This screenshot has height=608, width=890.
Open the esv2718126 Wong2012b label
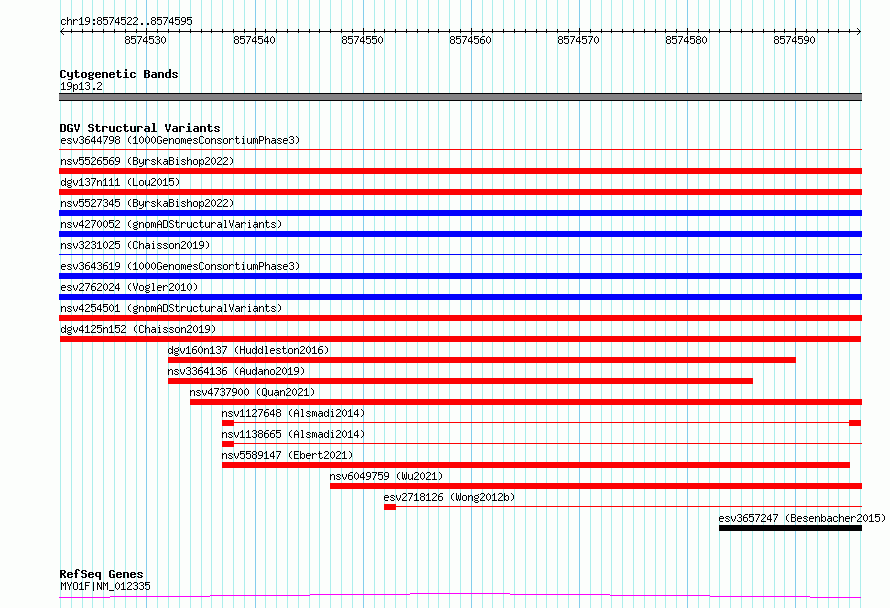coord(449,497)
